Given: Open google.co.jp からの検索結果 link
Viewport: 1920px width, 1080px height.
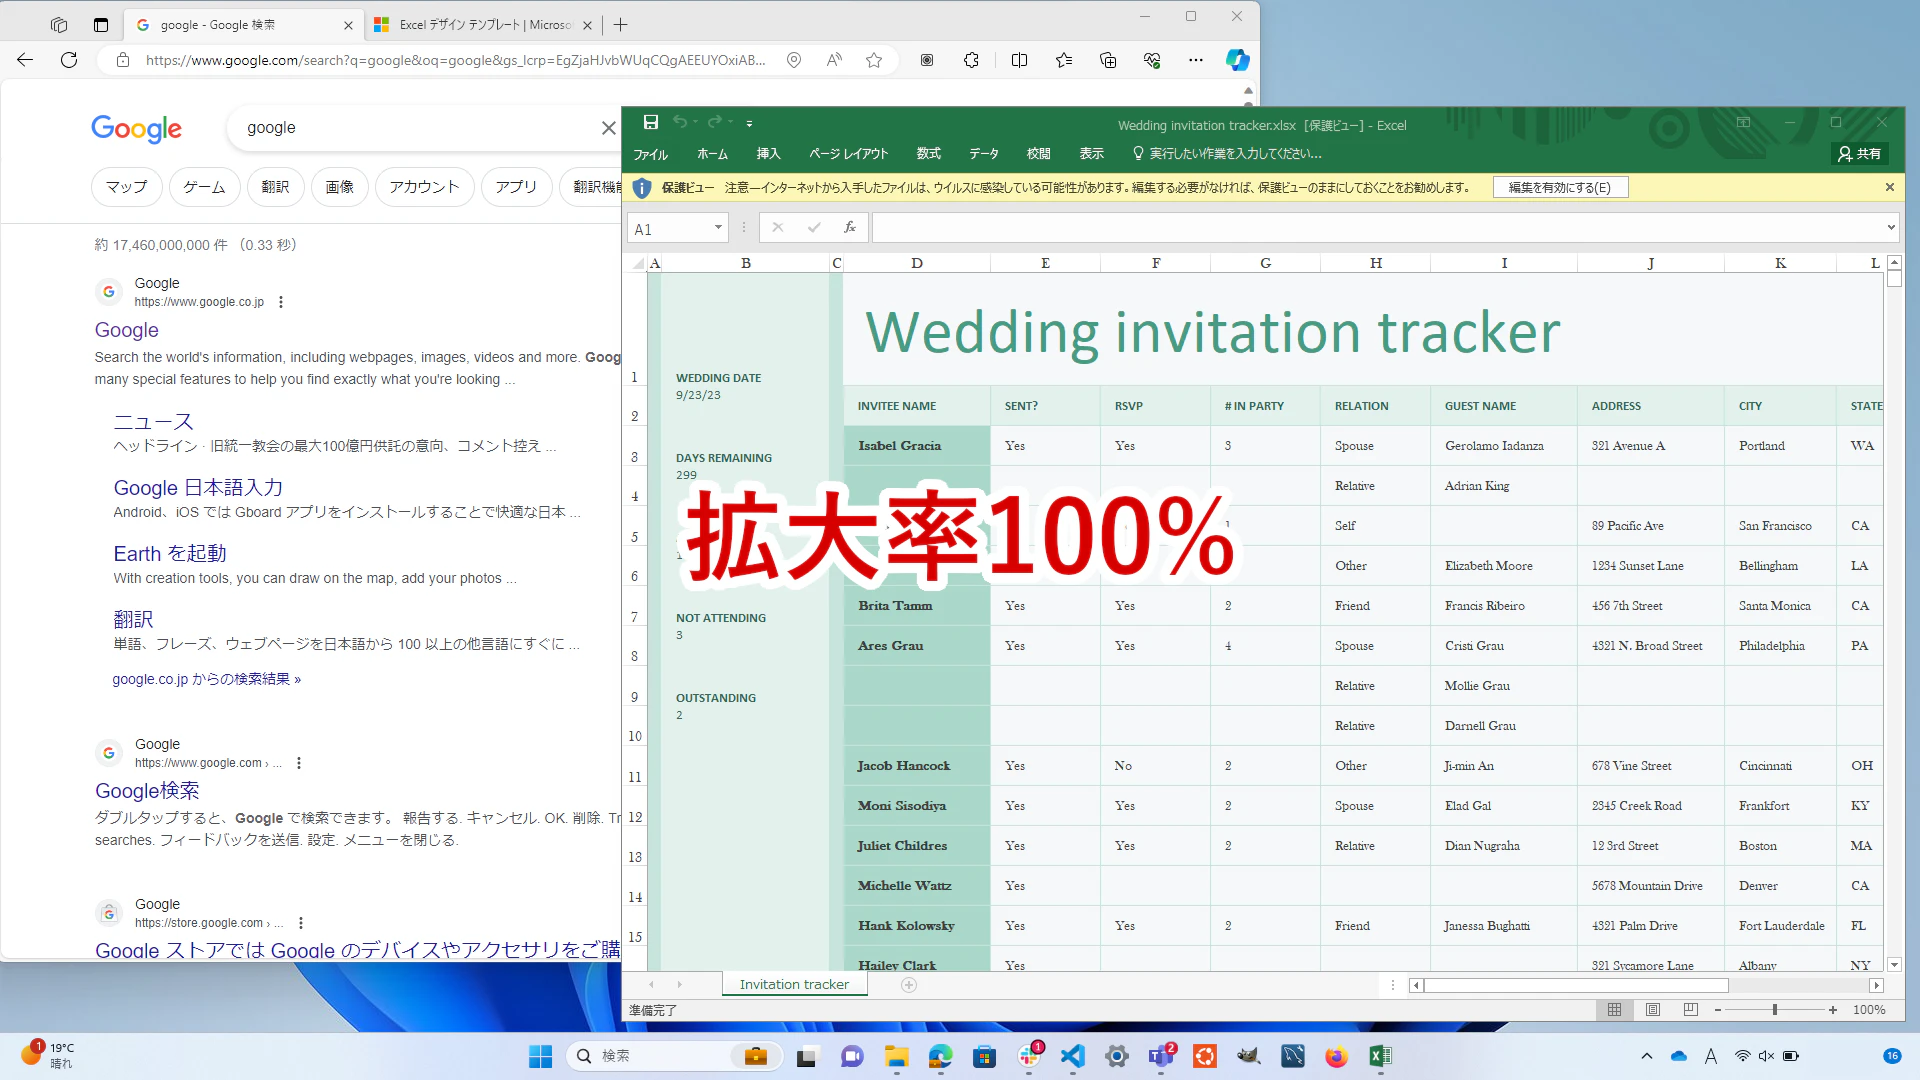Looking at the screenshot, I should tap(206, 679).
